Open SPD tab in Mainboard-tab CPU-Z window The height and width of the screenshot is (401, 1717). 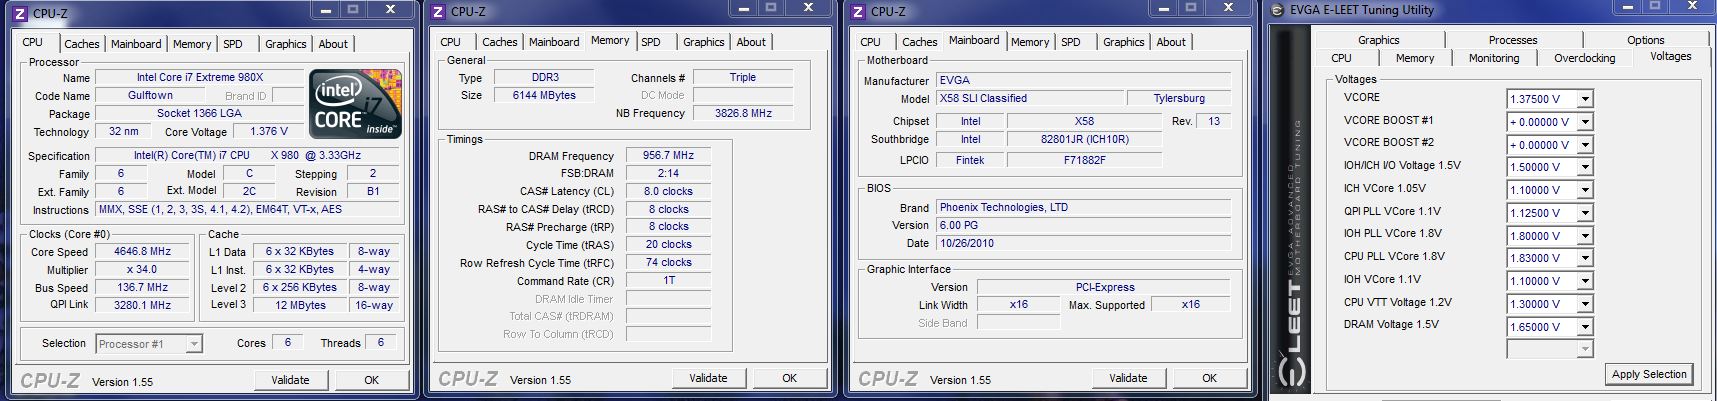click(x=1070, y=42)
